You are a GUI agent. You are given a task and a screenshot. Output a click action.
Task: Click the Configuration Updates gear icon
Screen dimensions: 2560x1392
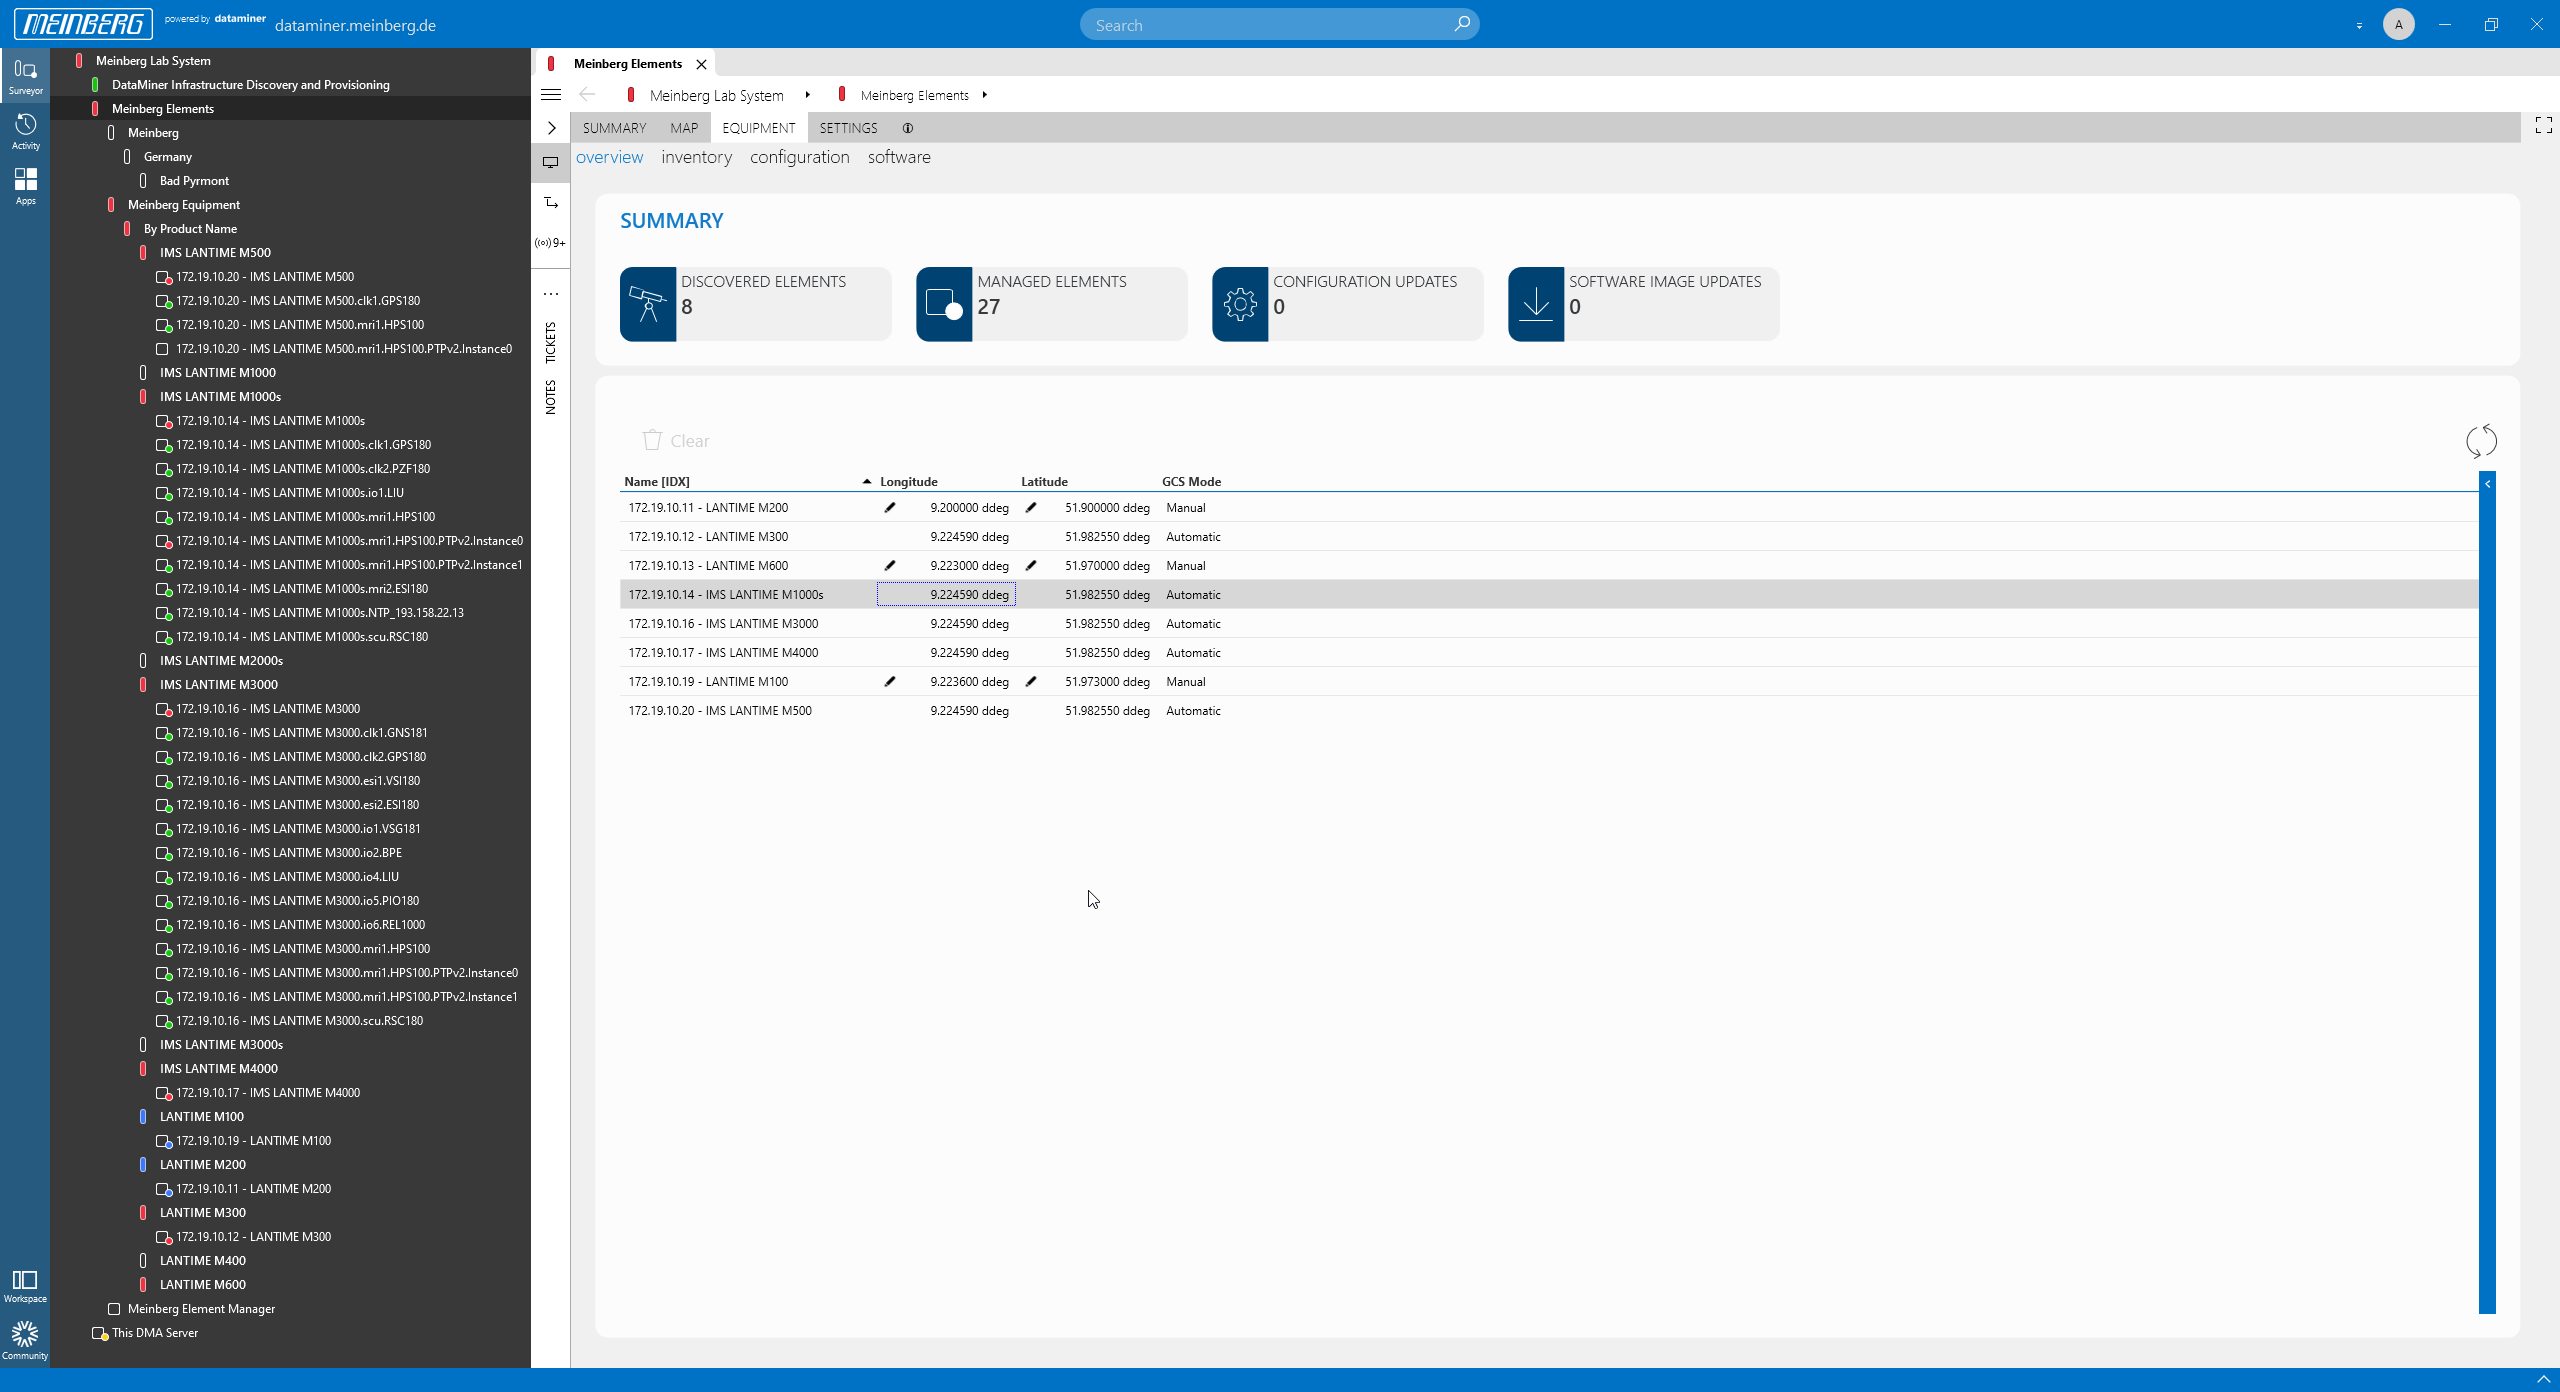pyautogui.click(x=1240, y=304)
